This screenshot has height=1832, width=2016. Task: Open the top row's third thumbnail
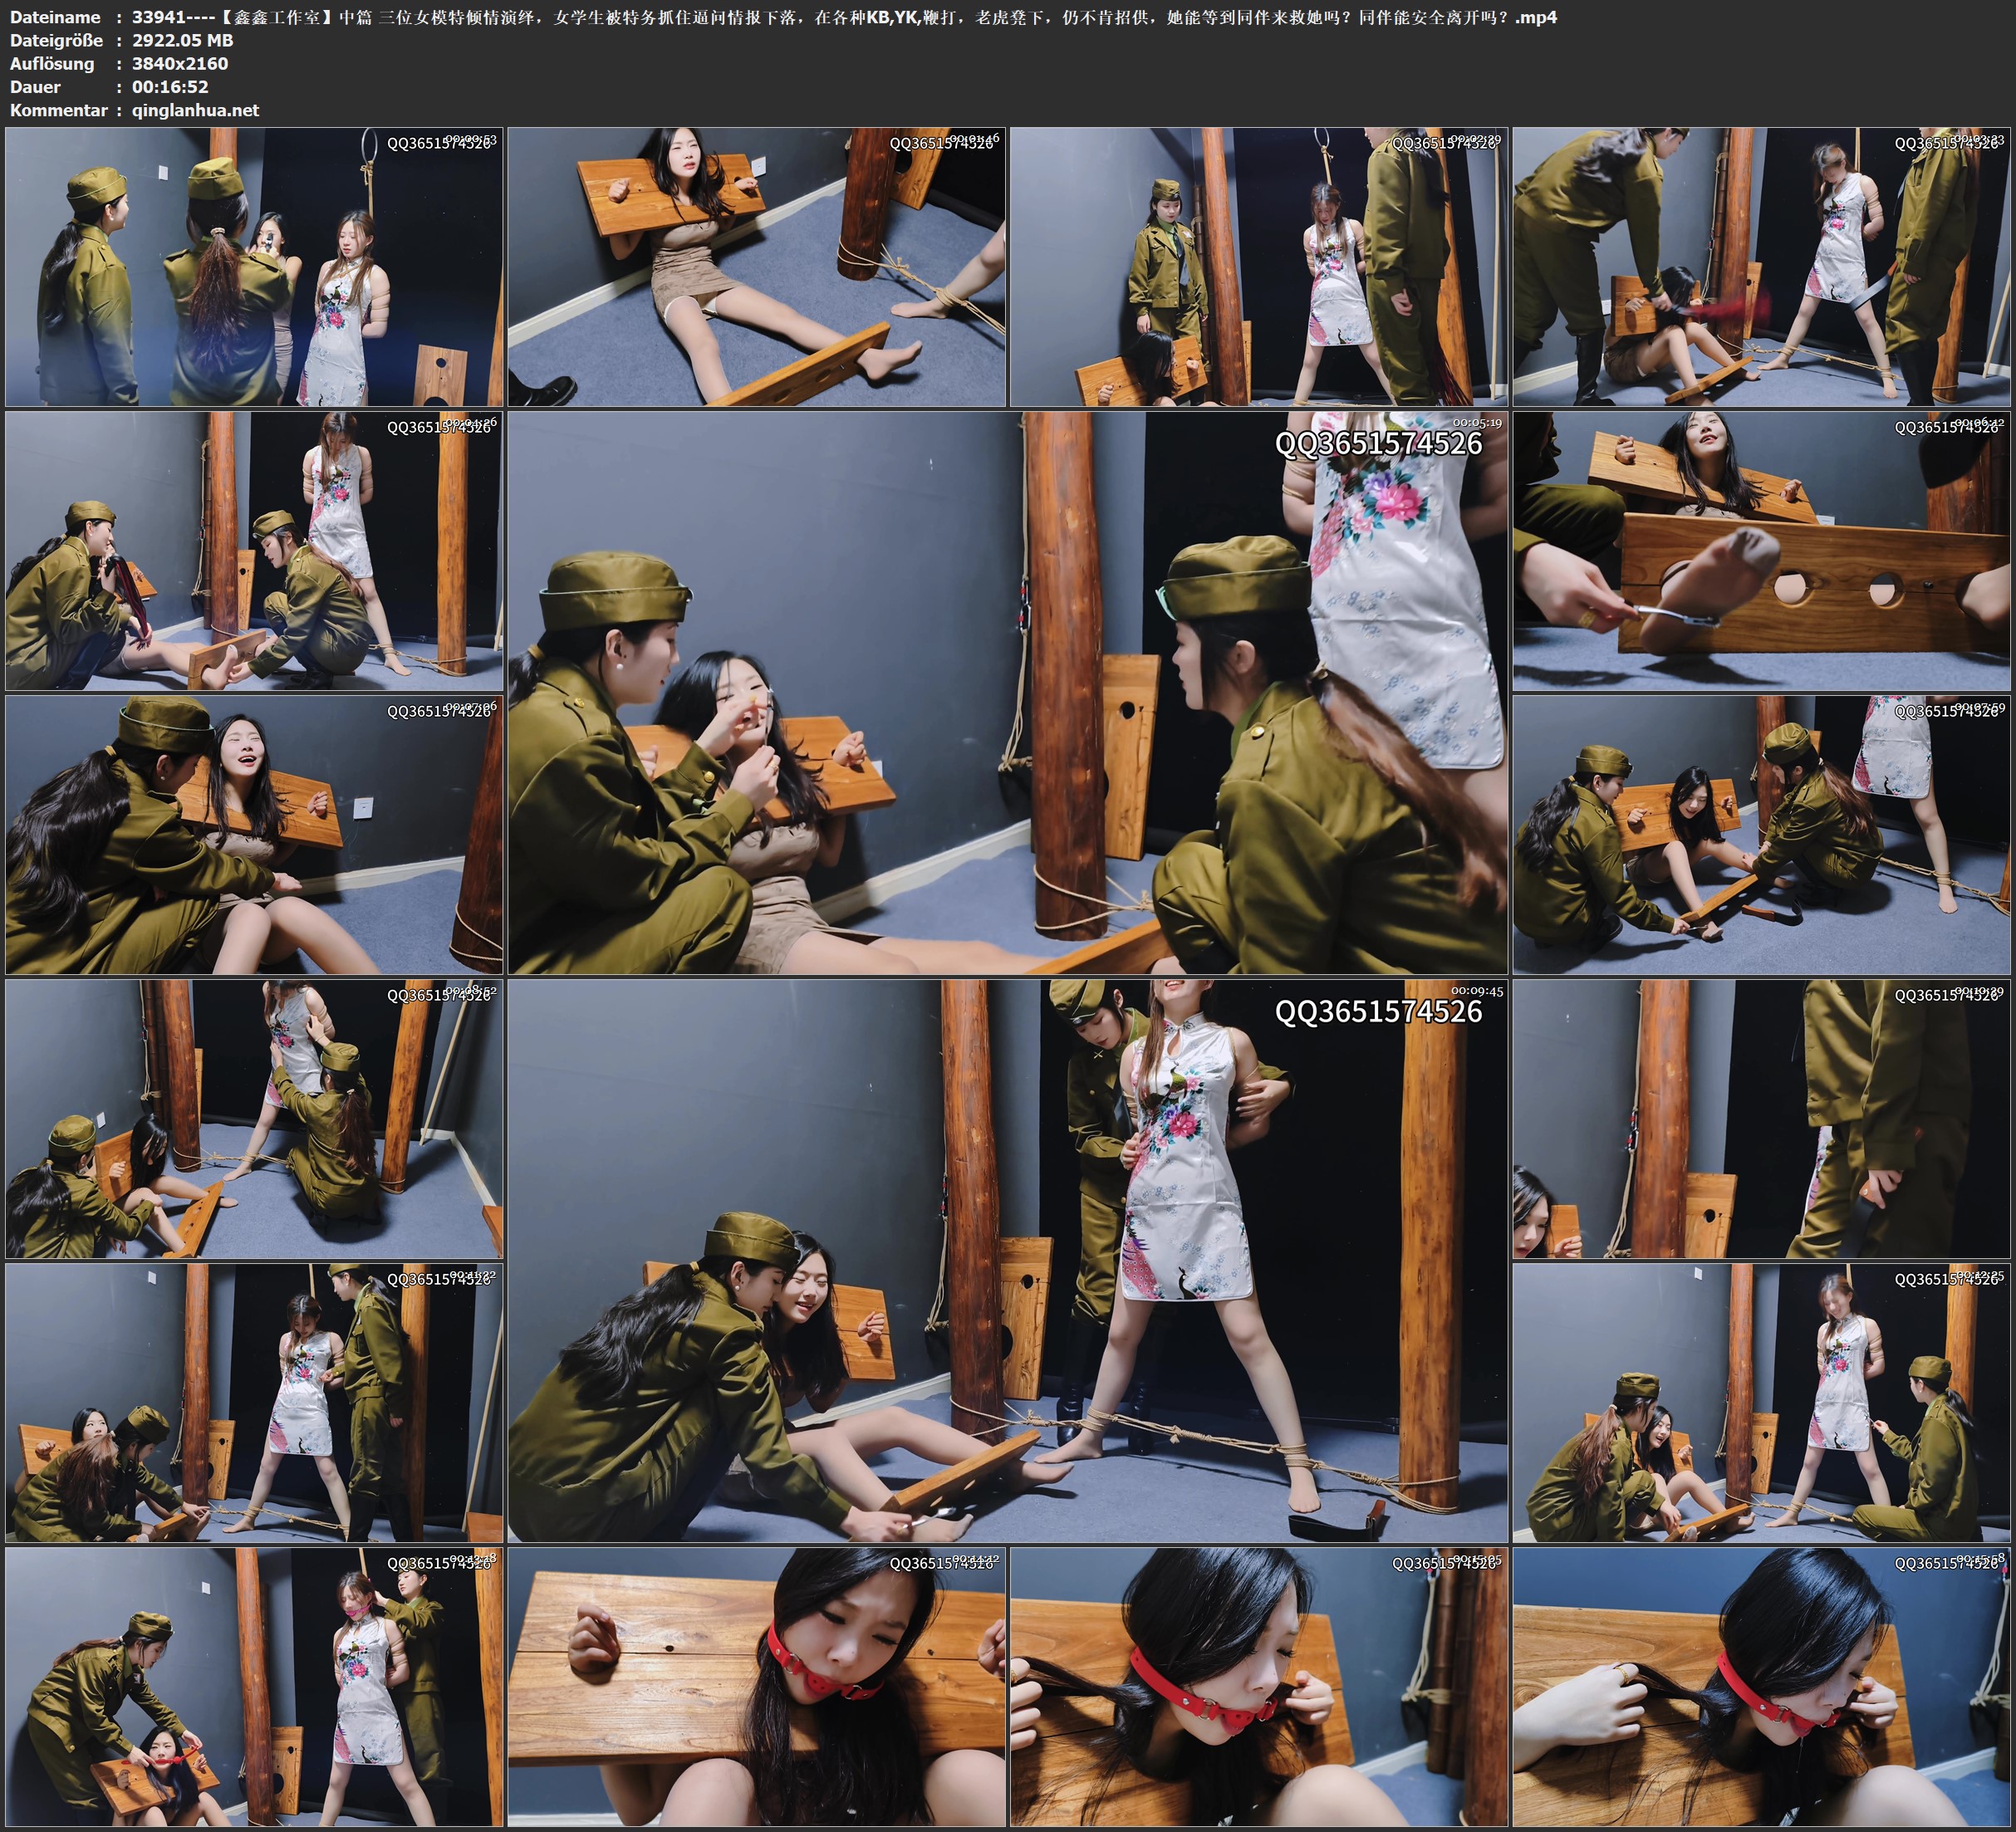pos(1258,267)
